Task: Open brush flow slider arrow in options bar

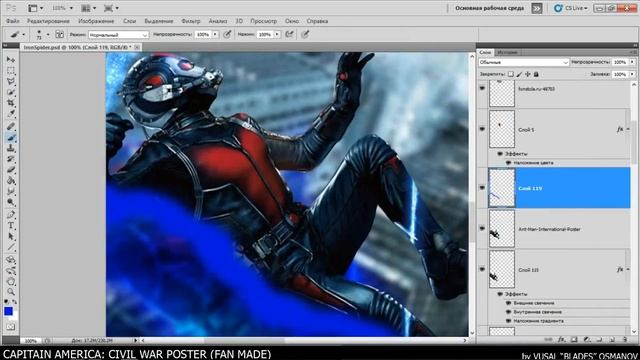Action: [277, 35]
